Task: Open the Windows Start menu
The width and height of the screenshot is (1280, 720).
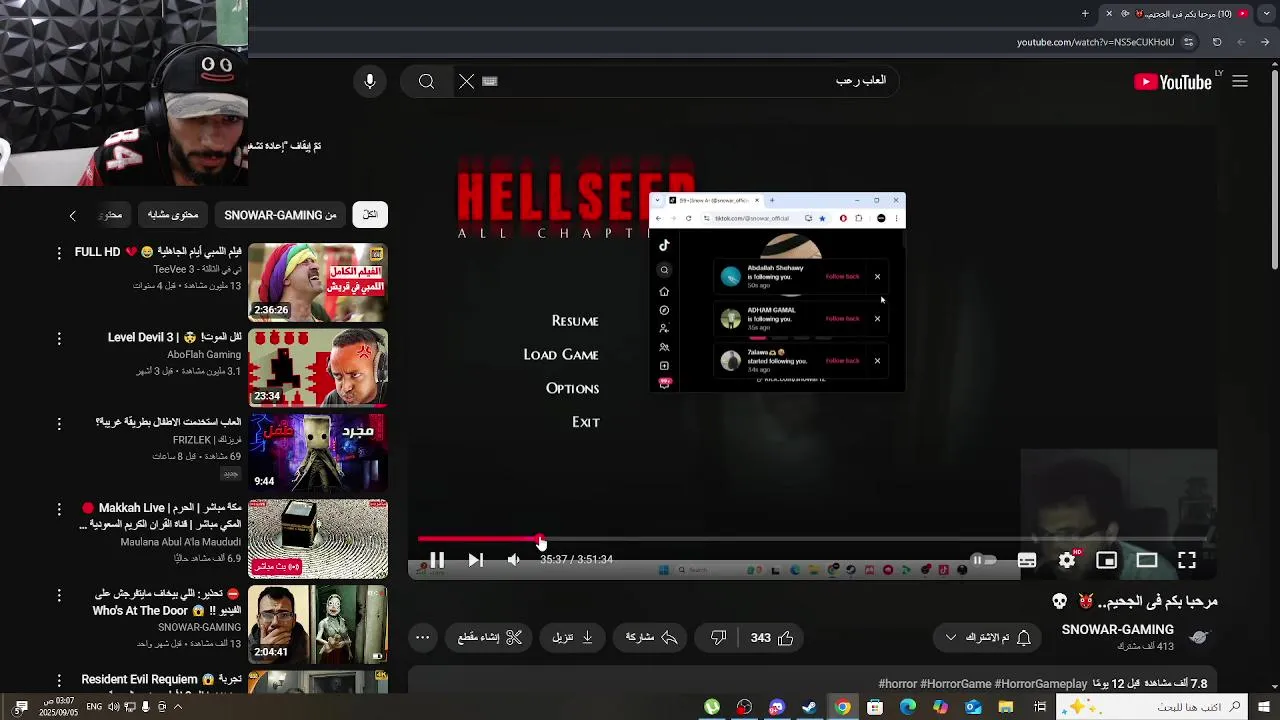Action: [x=1264, y=707]
